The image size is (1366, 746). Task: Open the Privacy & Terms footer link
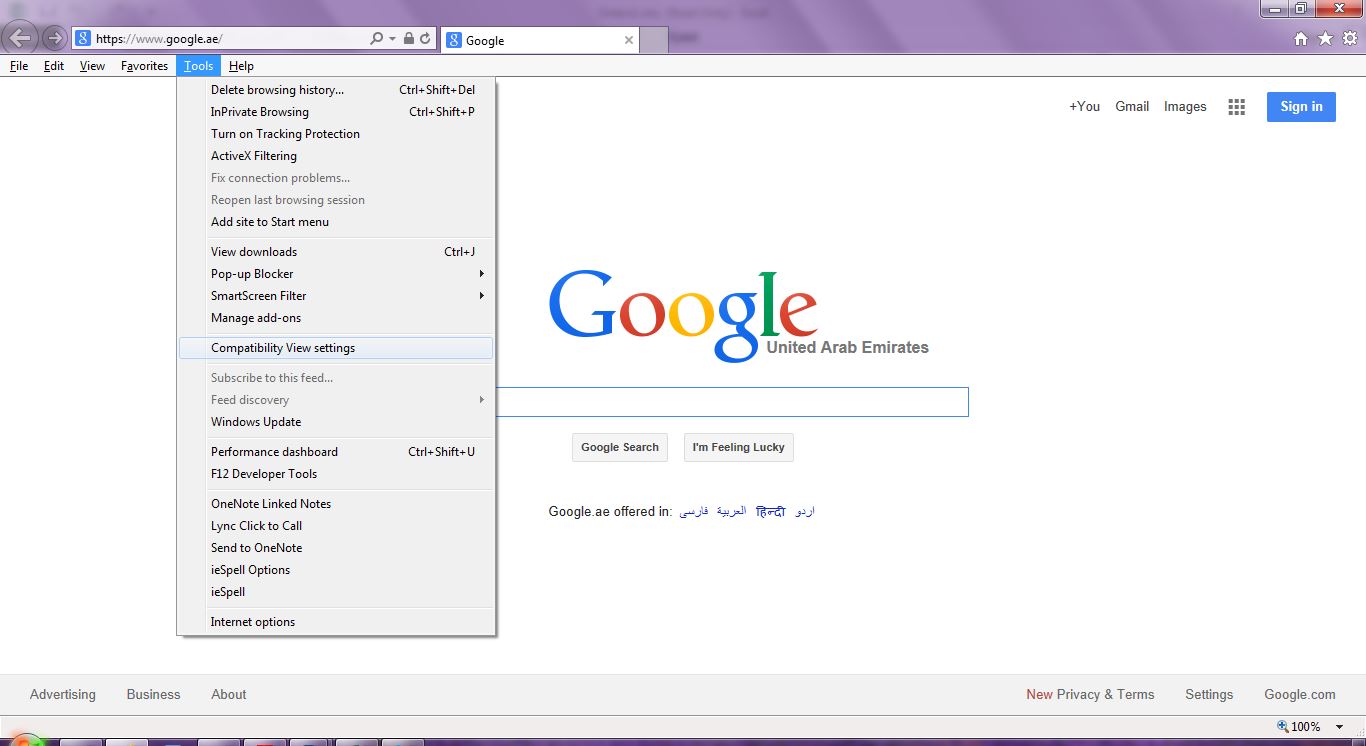coord(1106,695)
